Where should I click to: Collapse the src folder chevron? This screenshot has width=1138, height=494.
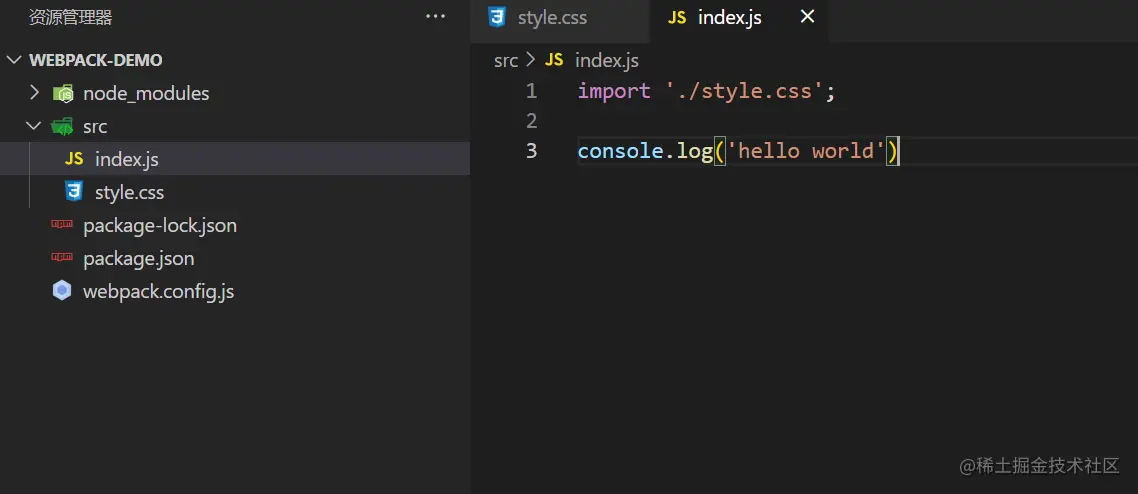click(x=34, y=126)
